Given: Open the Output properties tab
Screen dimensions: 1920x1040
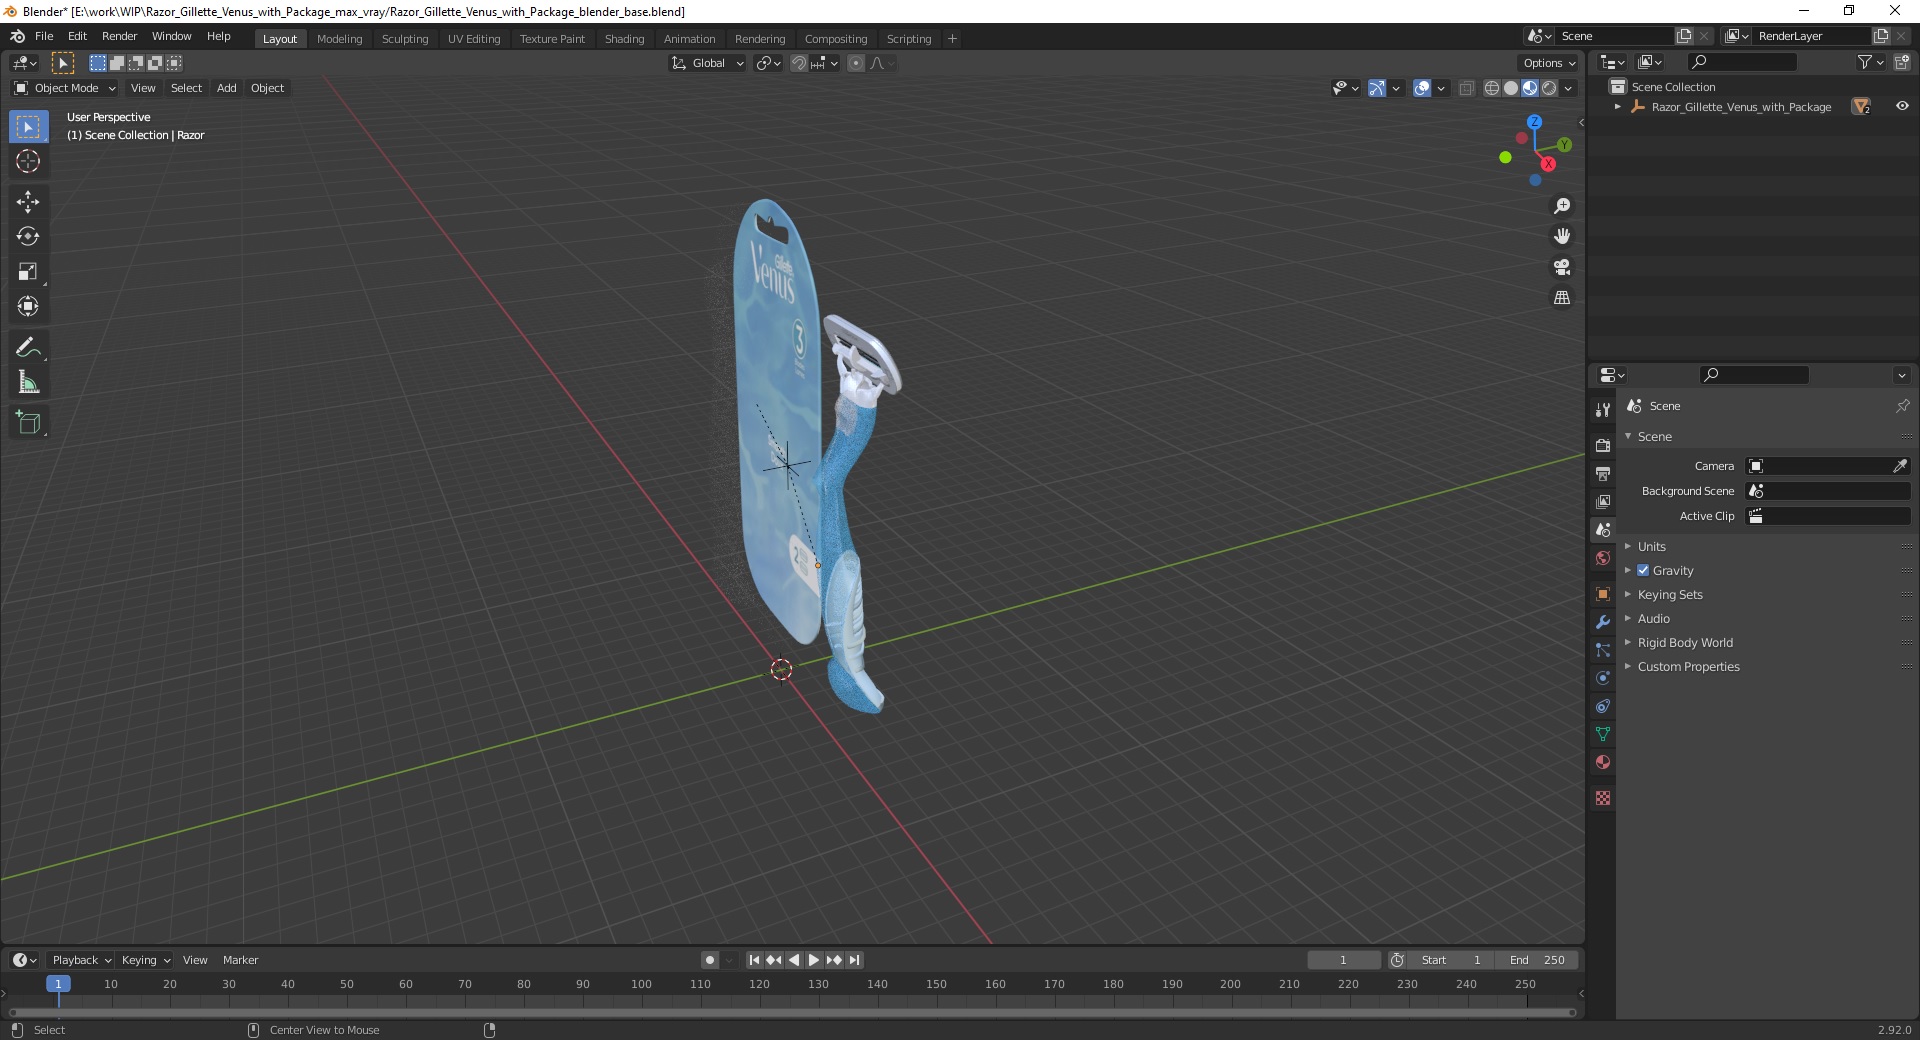Looking at the screenshot, I should (x=1603, y=473).
